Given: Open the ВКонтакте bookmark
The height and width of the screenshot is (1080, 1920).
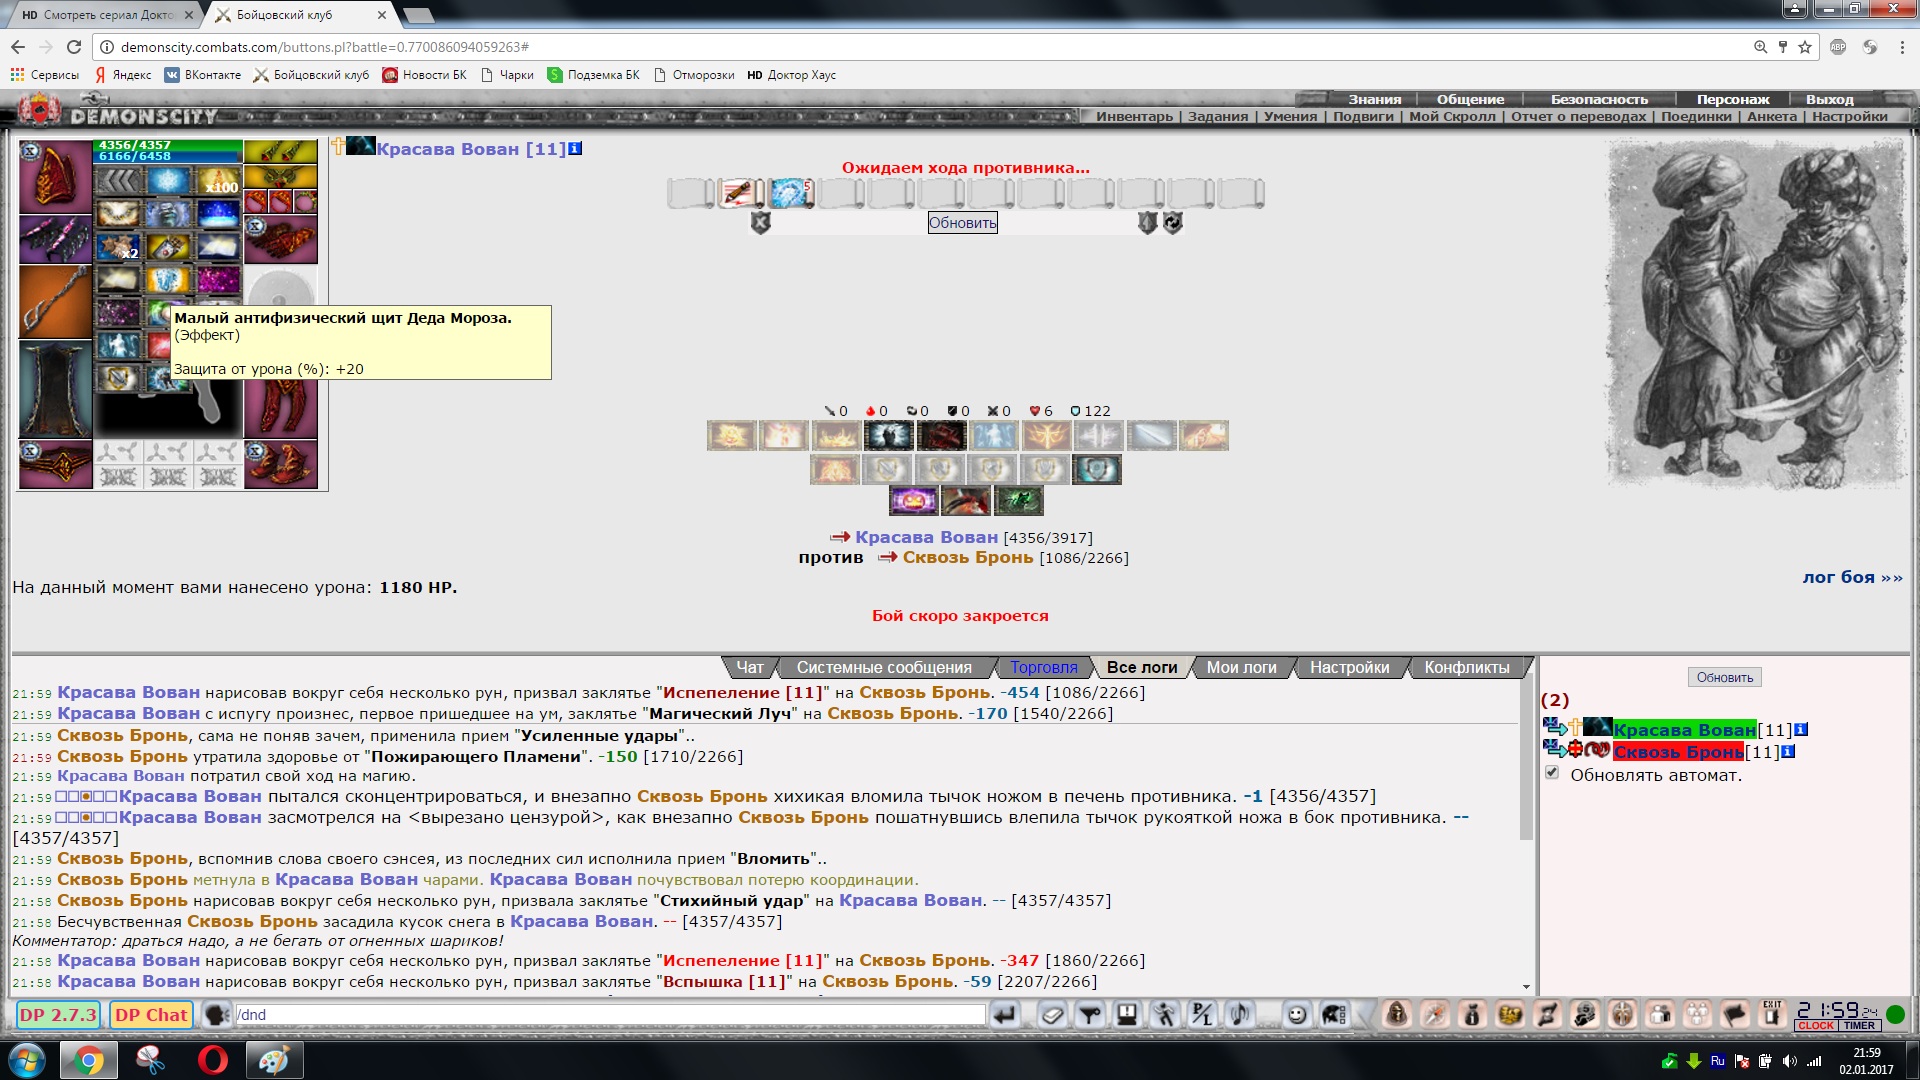Looking at the screenshot, I should click(x=203, y=75).
